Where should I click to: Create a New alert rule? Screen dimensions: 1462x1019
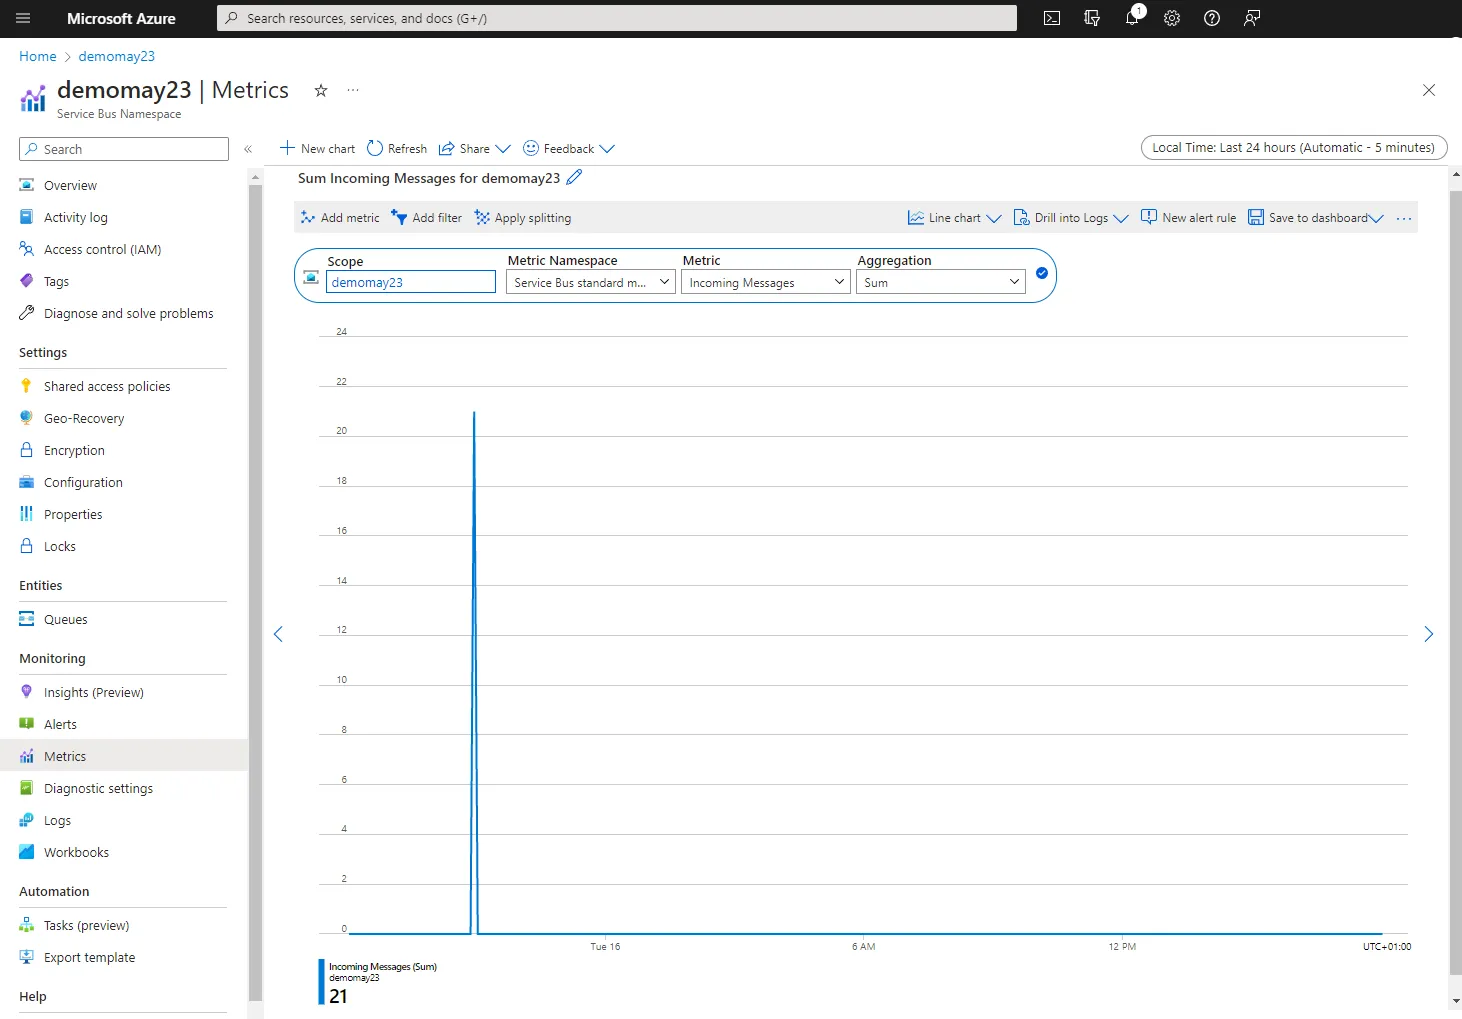[x=1189, y=218]
